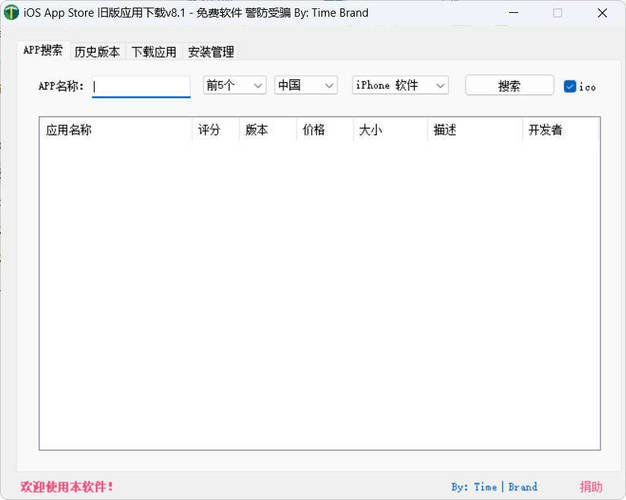Screen dimensions: 626x500
Task: Click the app icon in title bar
Action: (x=12, y=13)
